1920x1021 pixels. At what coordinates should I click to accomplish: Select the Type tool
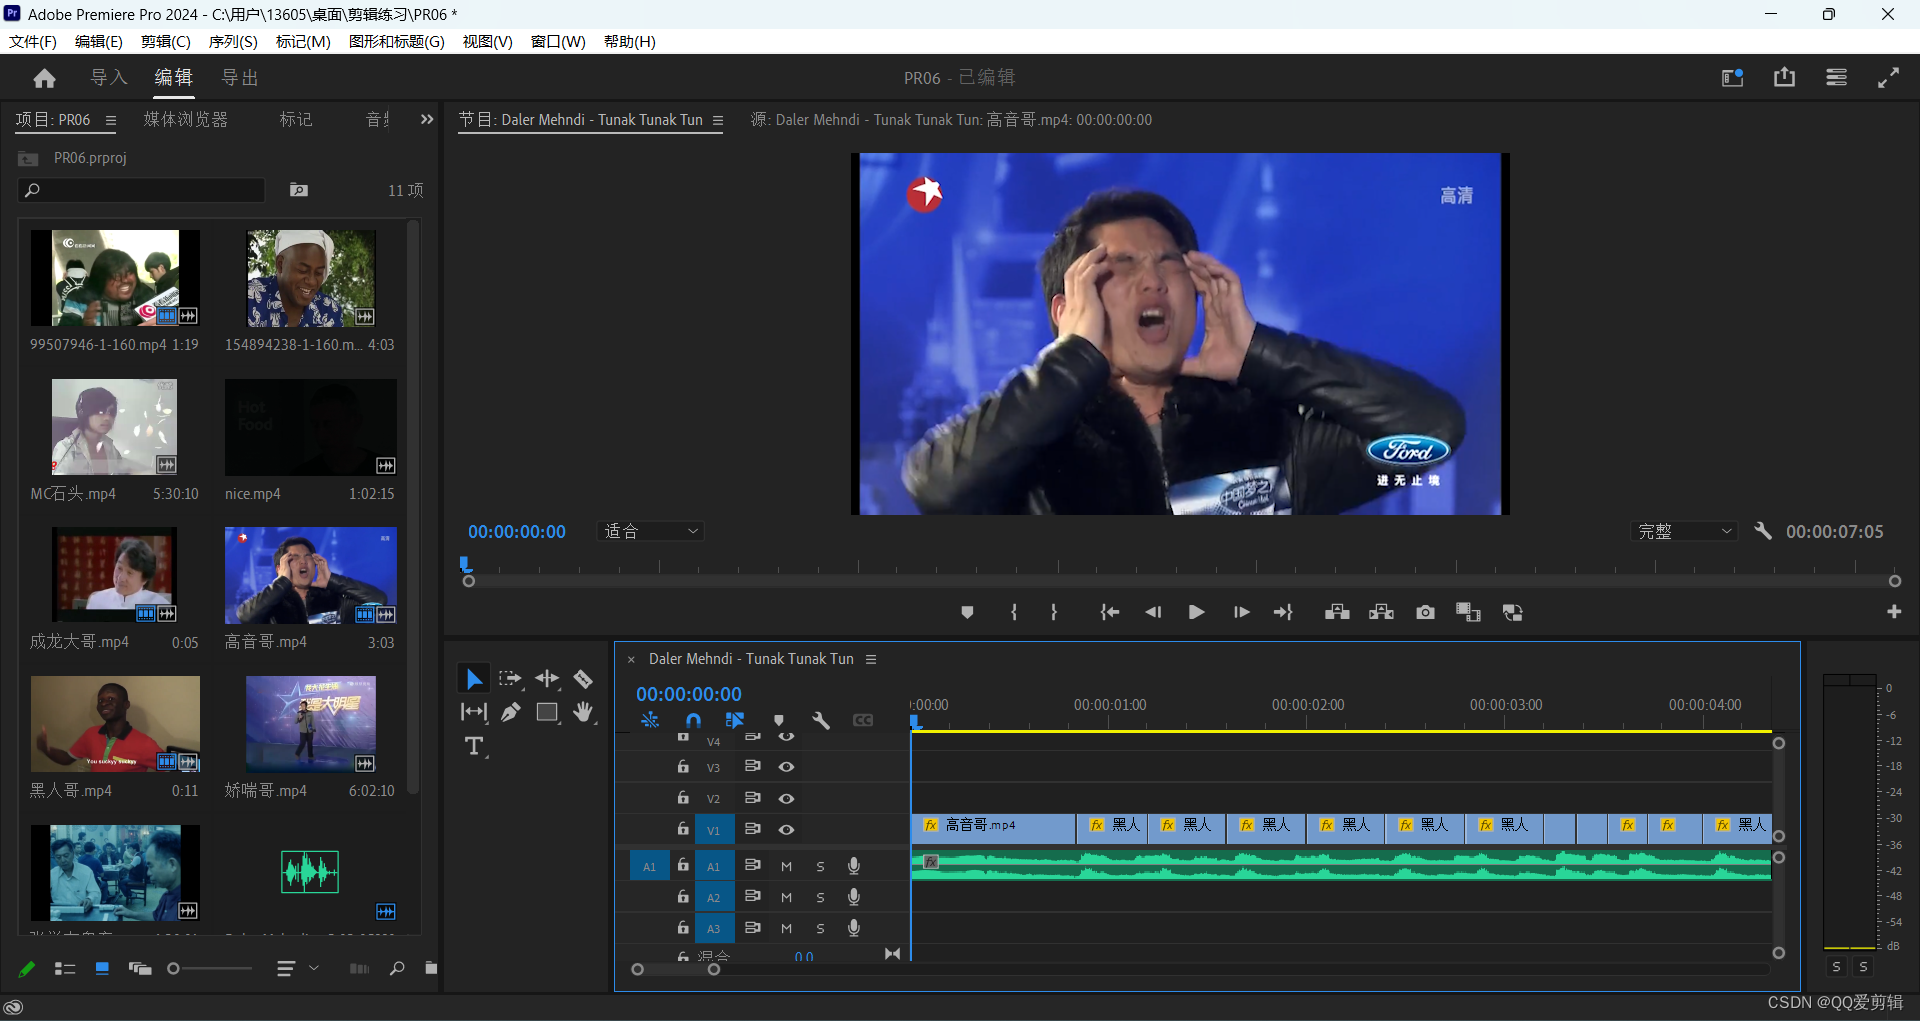pyautogui.click(x=474, y=746)
